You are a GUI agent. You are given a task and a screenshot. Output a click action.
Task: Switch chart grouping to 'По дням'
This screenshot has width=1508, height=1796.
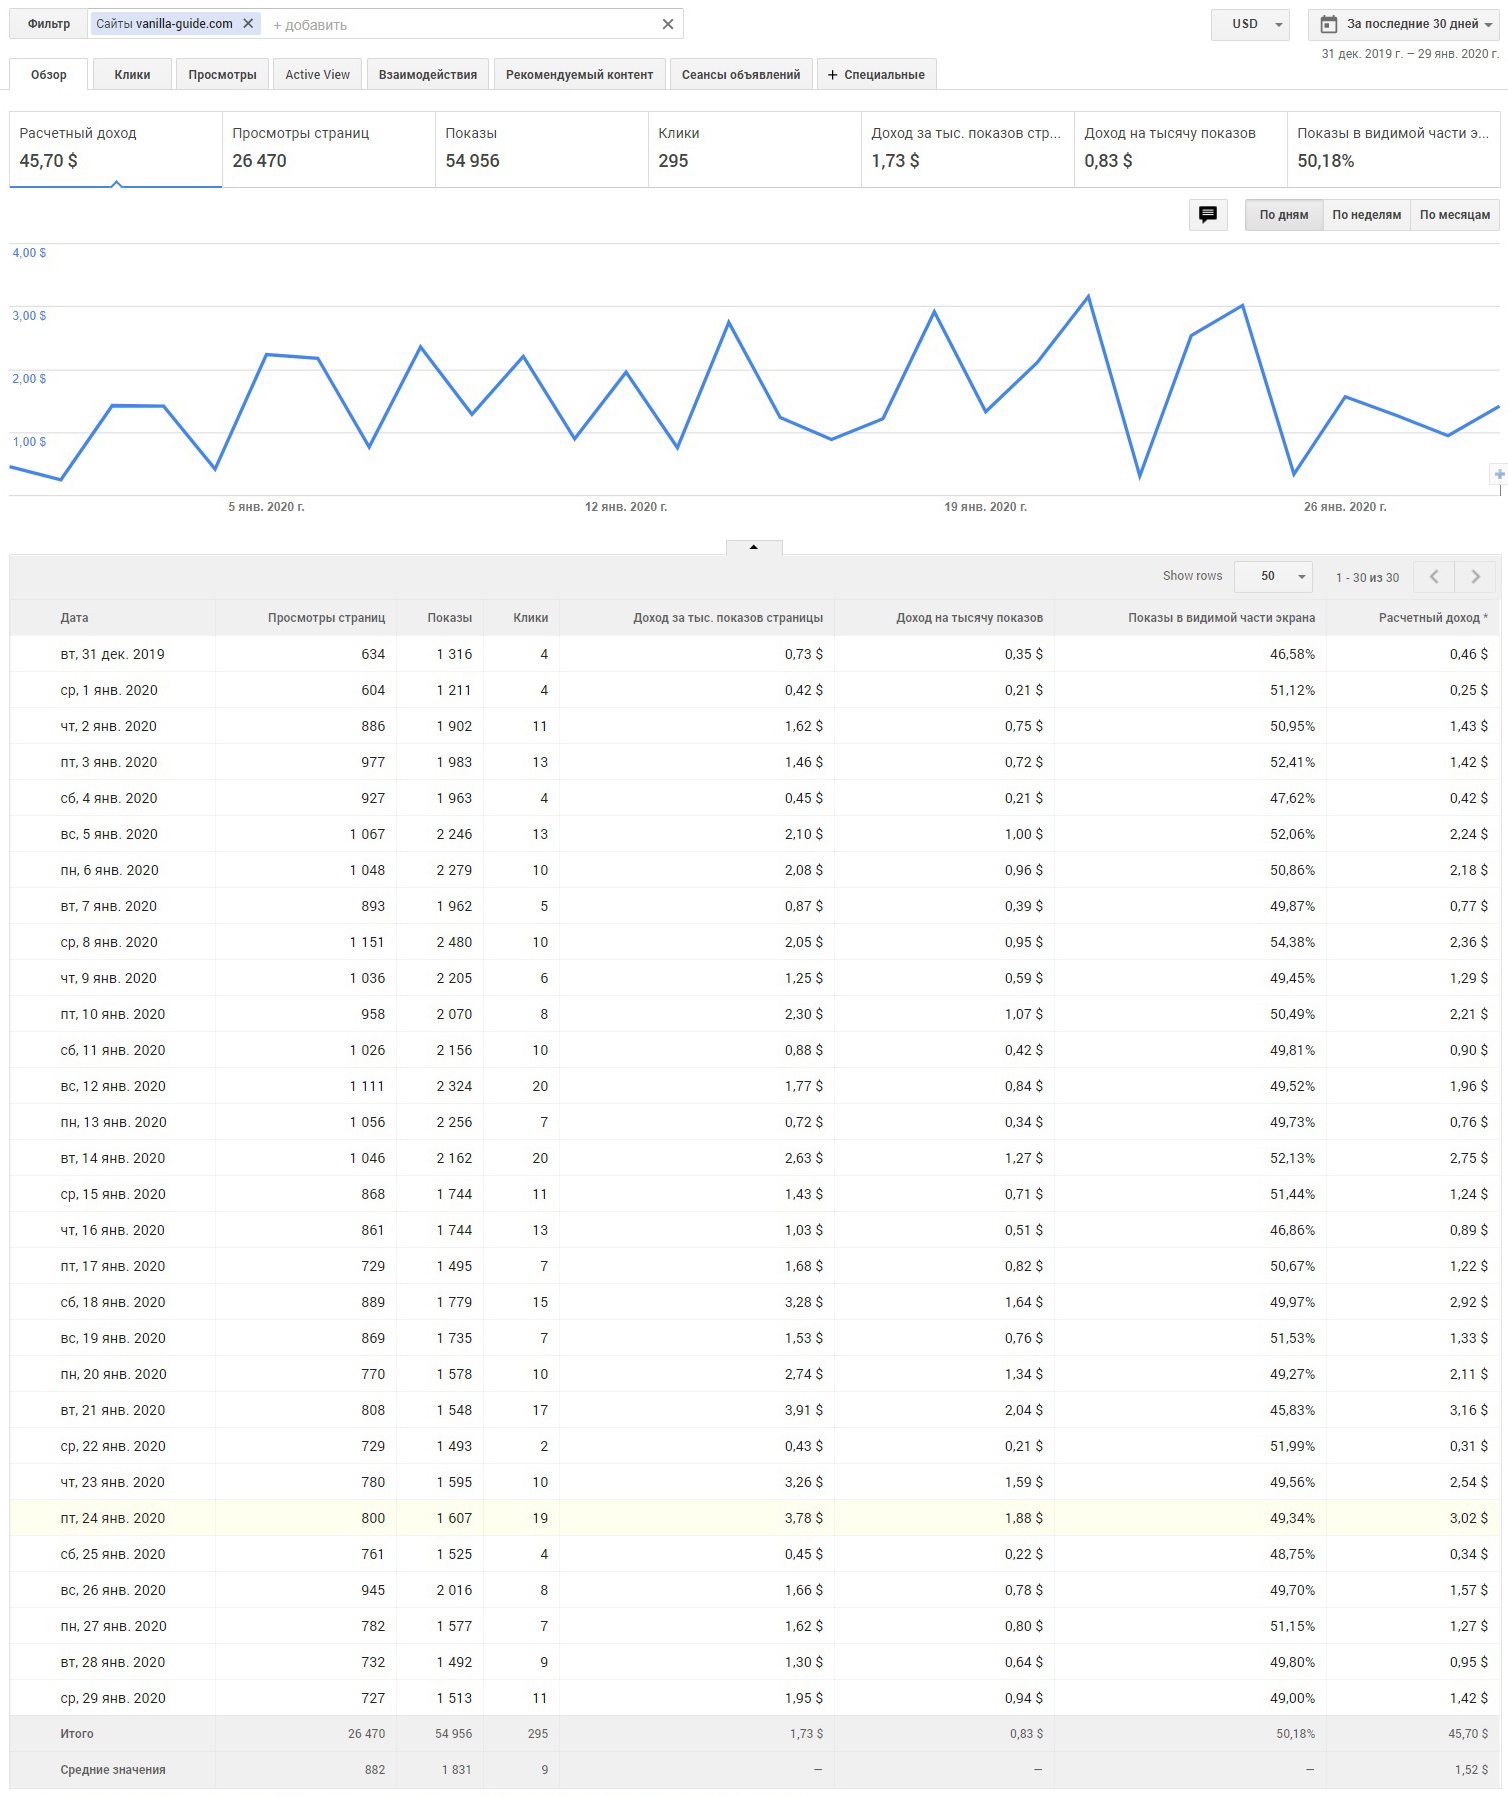tap(1284, 215)
